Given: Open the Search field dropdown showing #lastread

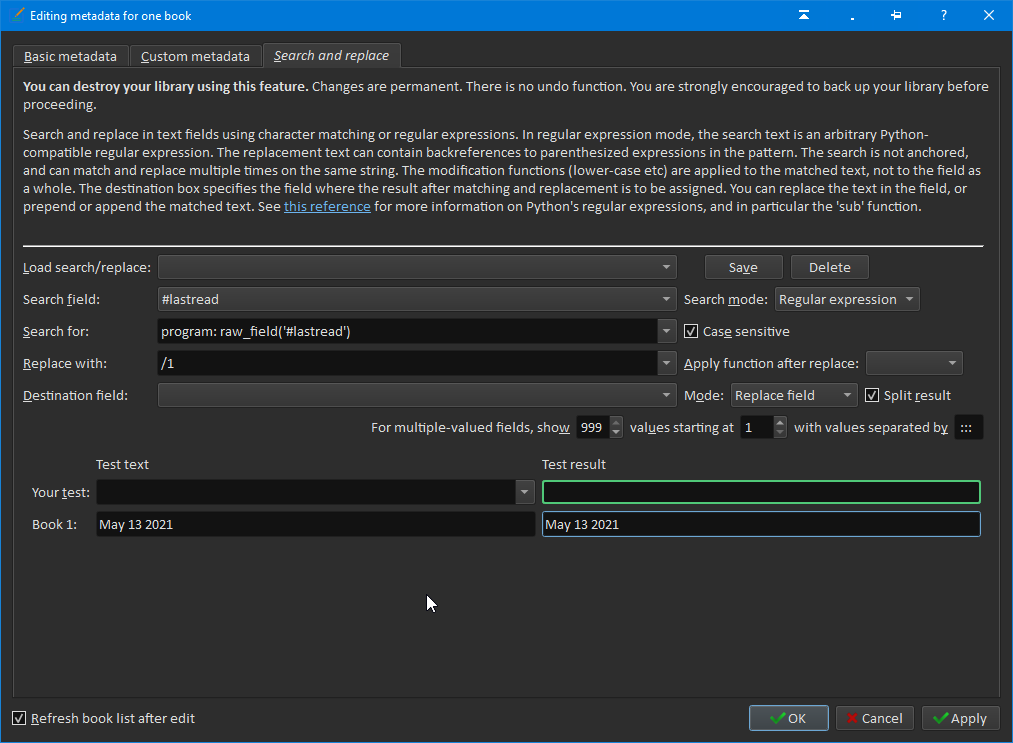Looking at the screenshot, I should [417, 299].
